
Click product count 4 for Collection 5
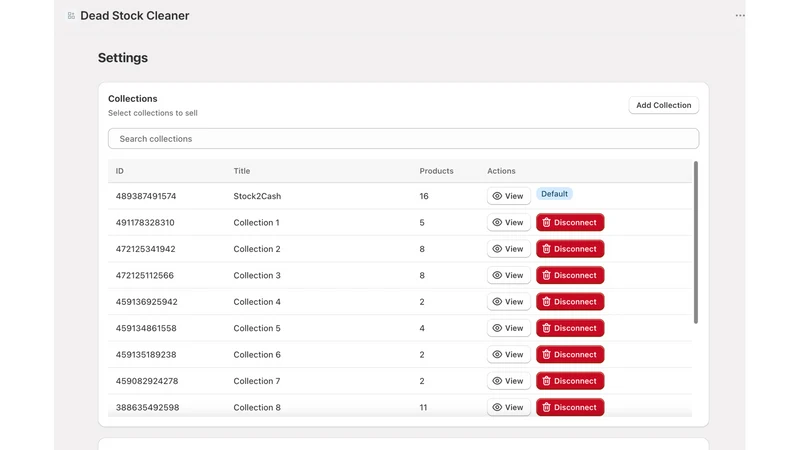422,328
